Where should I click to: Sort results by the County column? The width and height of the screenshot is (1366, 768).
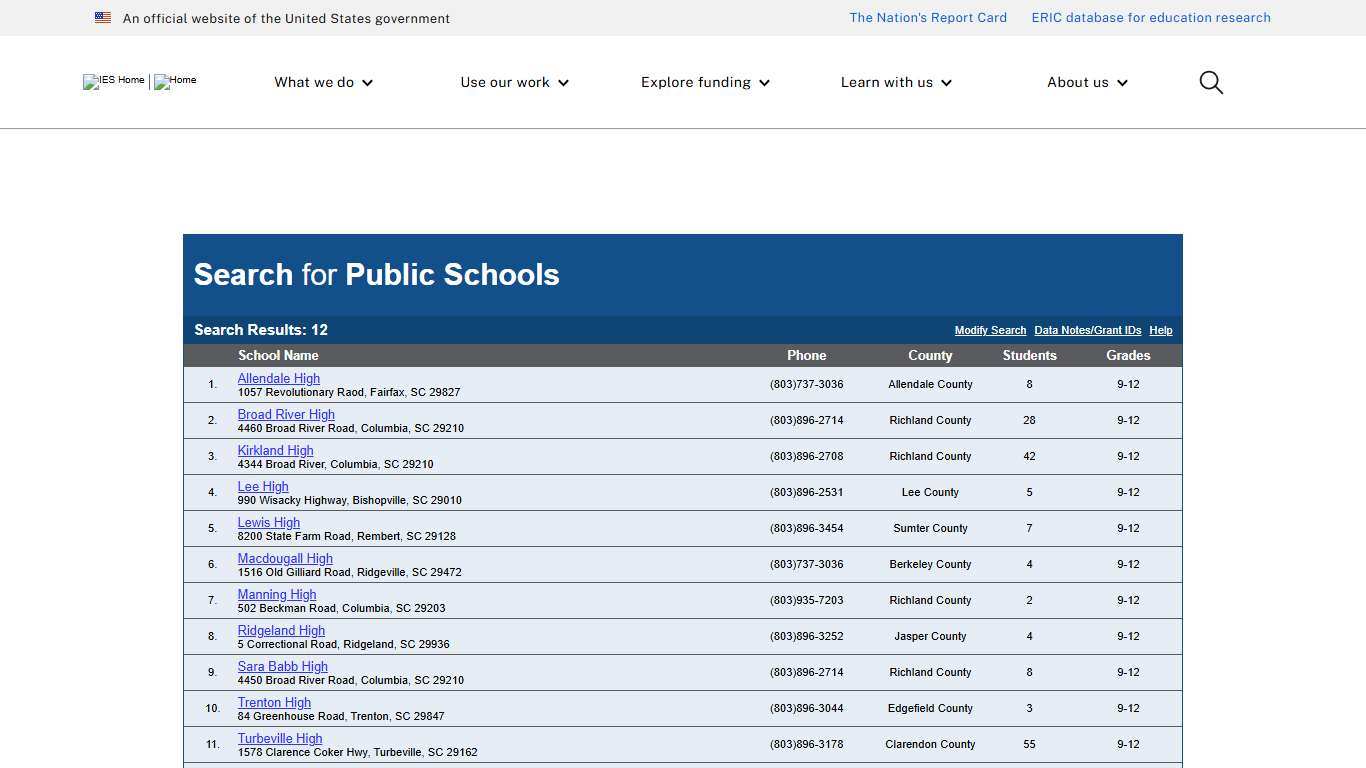[x=930, y=355]
